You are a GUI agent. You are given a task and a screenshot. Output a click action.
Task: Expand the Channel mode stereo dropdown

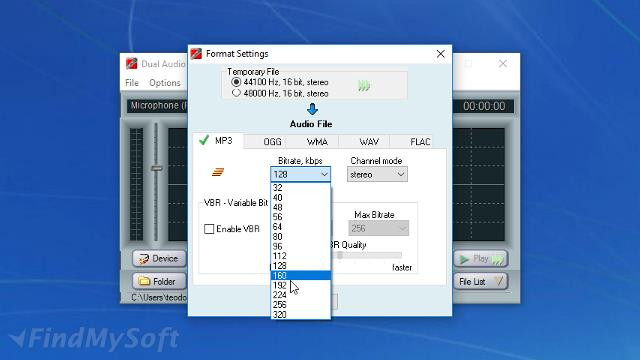(x=377, y=174)
